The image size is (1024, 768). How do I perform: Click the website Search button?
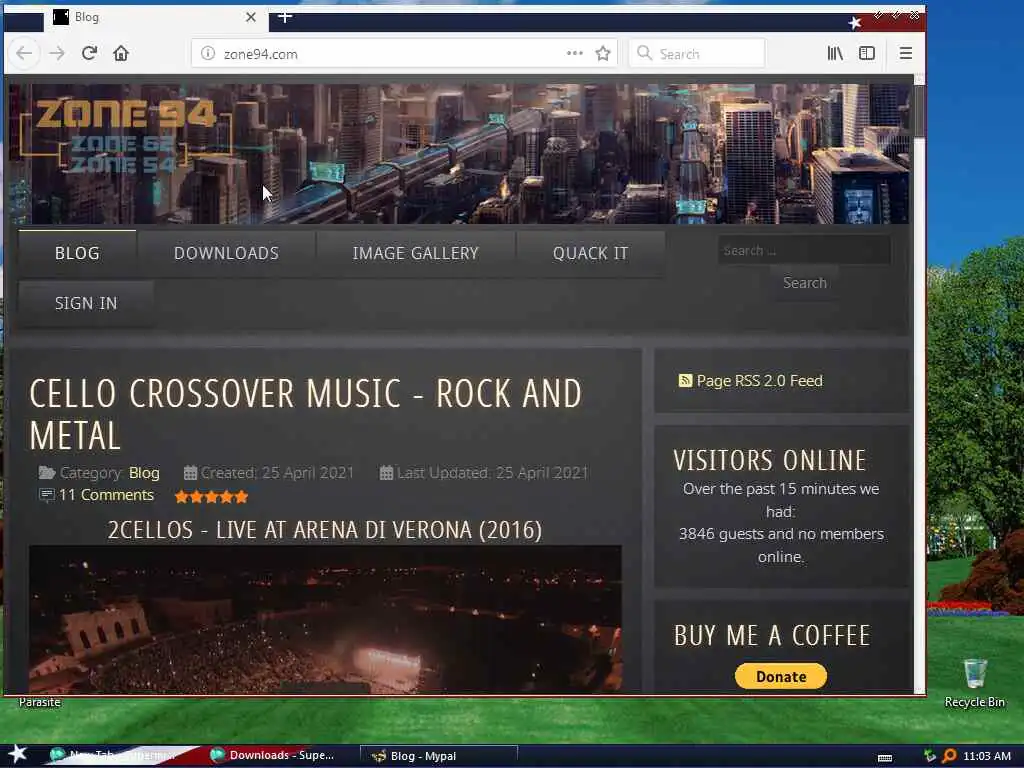(x=805, y=283)
